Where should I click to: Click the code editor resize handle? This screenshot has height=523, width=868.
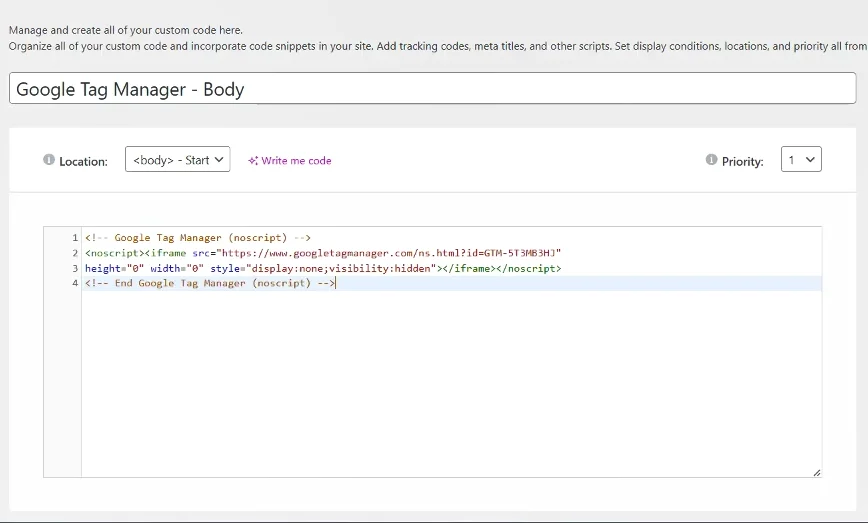pyautogui.click(x=817, y=473)
